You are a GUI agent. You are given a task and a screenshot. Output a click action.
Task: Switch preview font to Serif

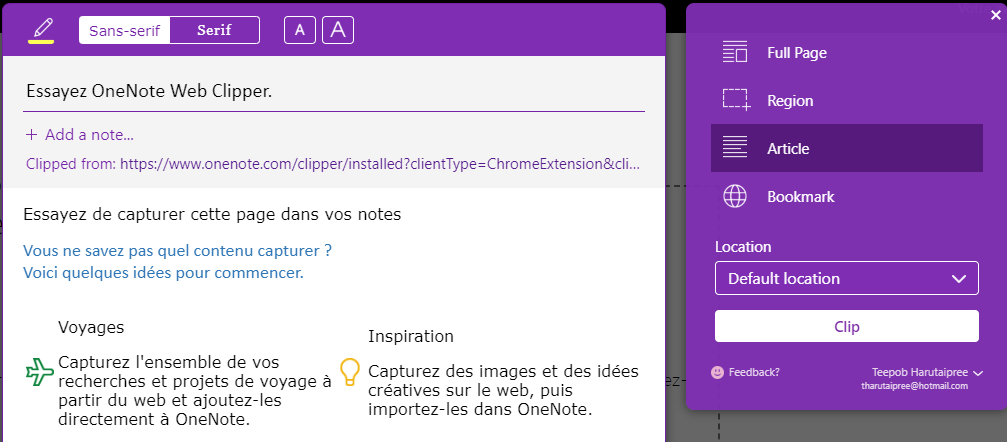click(x=215, y=30)
